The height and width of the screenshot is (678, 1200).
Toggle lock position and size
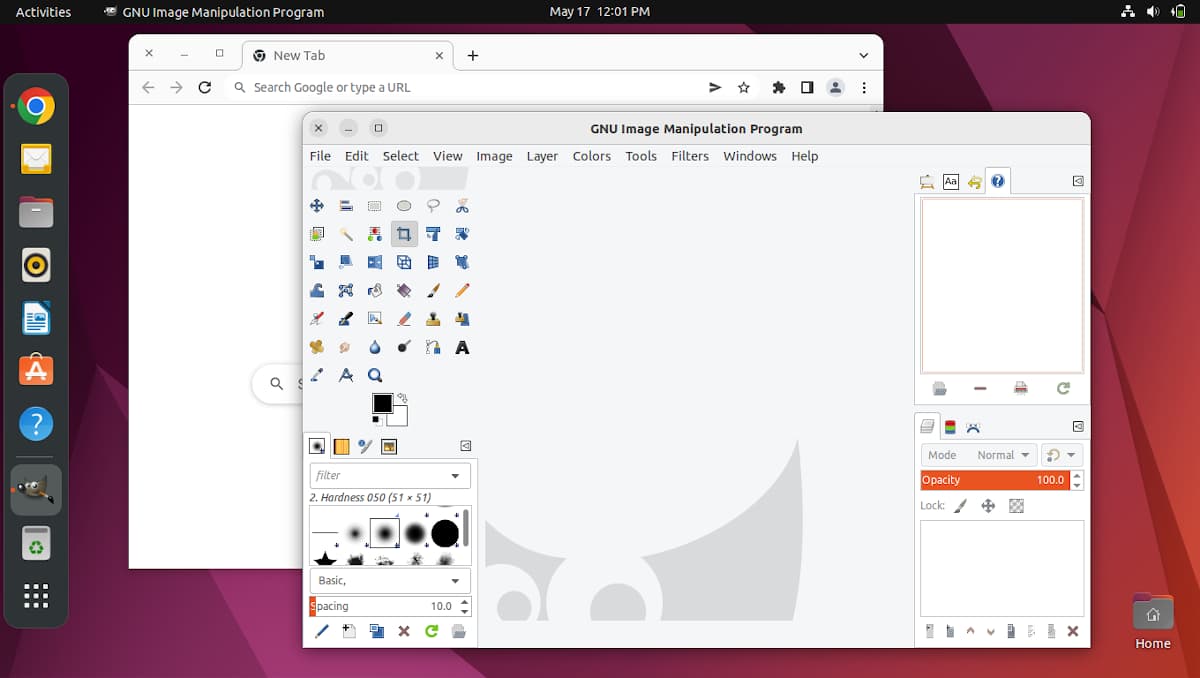988,506
